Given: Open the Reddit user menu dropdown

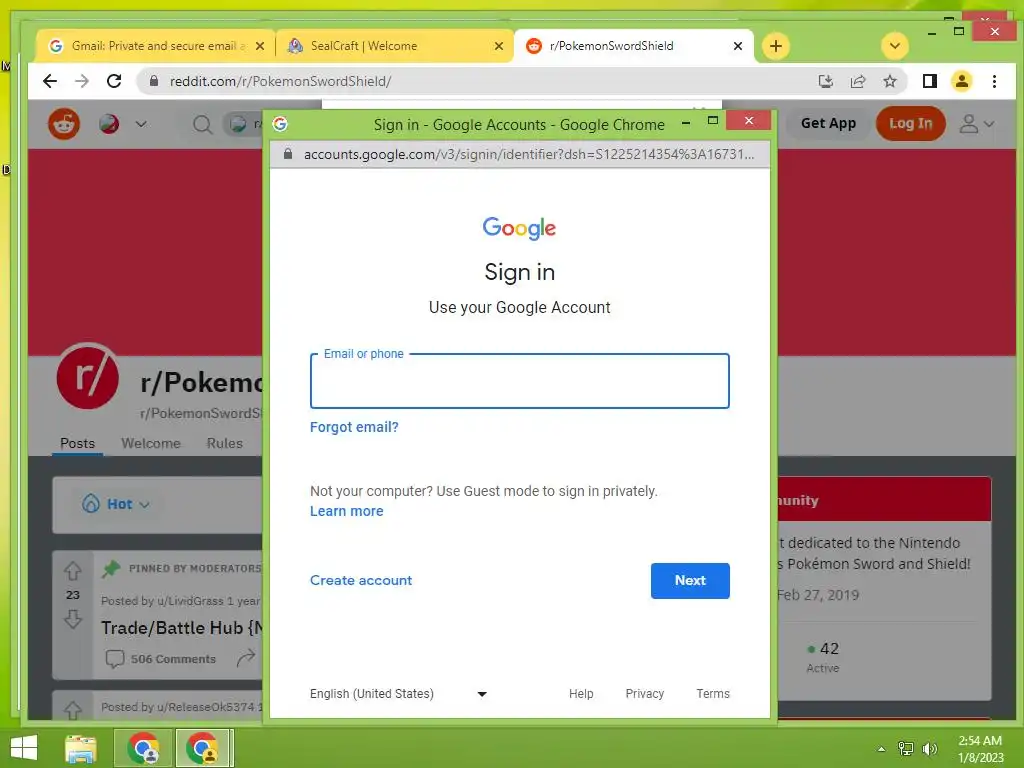Looking at the screenshot, I should click(x=976, y=123).
